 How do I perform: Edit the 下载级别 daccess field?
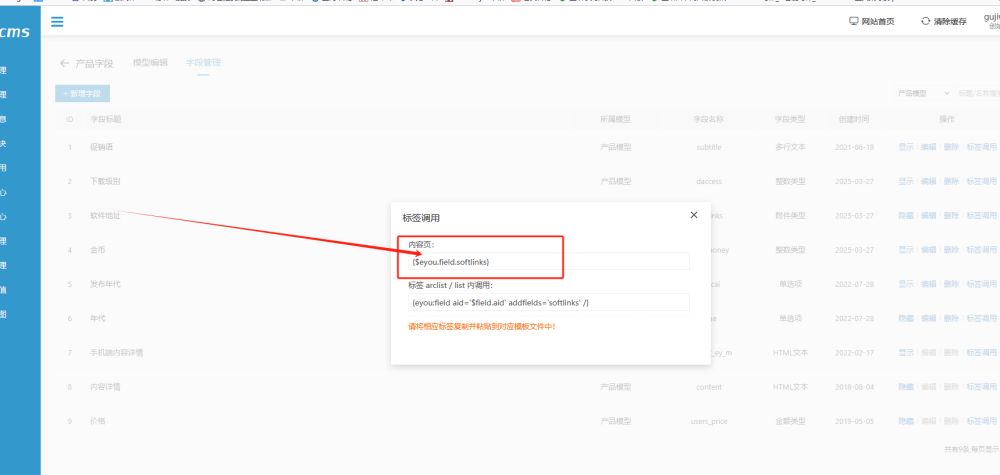click(x=929, y=181)
